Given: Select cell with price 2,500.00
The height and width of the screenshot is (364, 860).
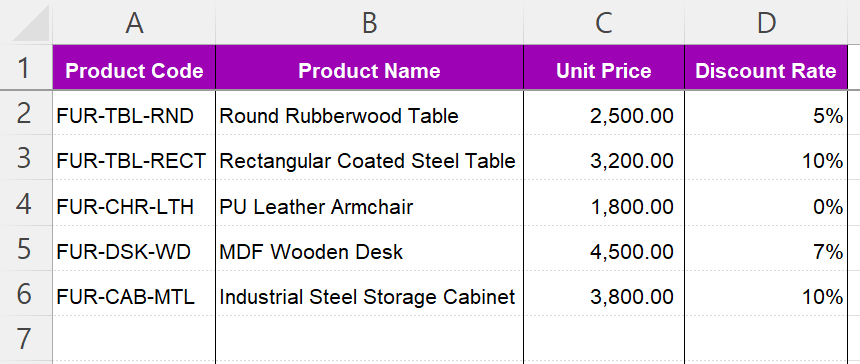Looking at the screenshot, I should point(604,113).
